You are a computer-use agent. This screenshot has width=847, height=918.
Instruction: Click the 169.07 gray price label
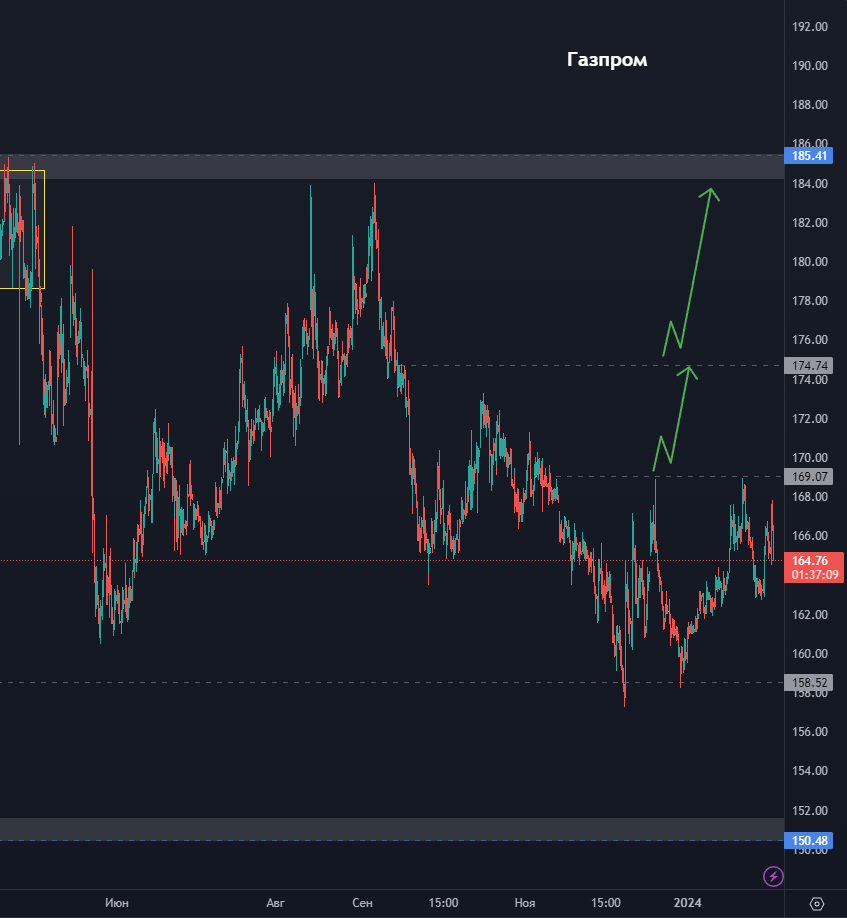808,477
